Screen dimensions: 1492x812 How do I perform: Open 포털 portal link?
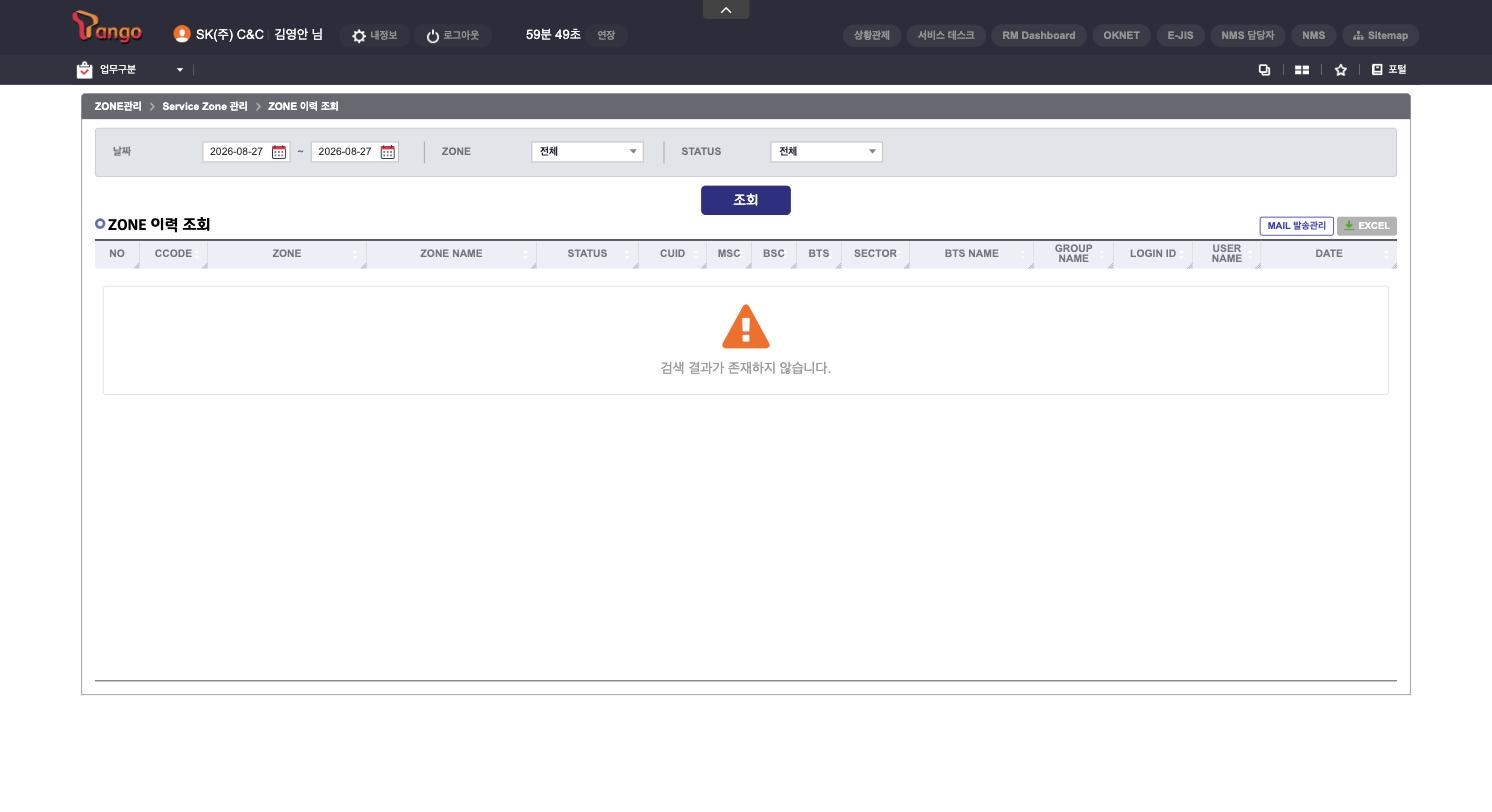click(x=1389, y=70)
